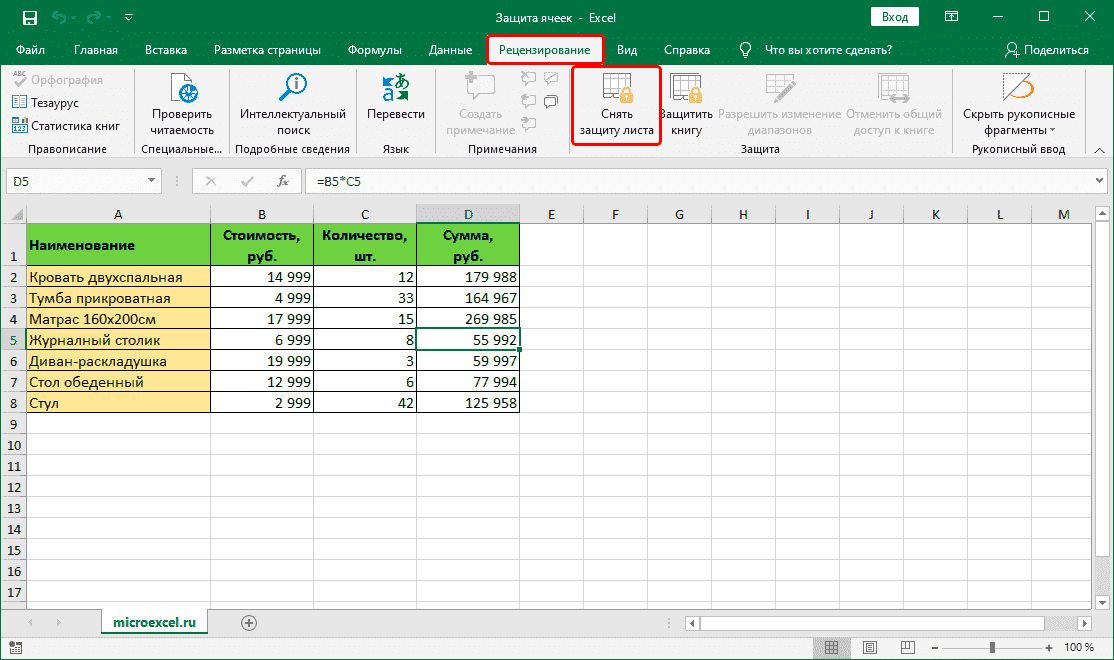Collapse the ribbon with the chevron

pyautogui.click(x=1097, y=148)
